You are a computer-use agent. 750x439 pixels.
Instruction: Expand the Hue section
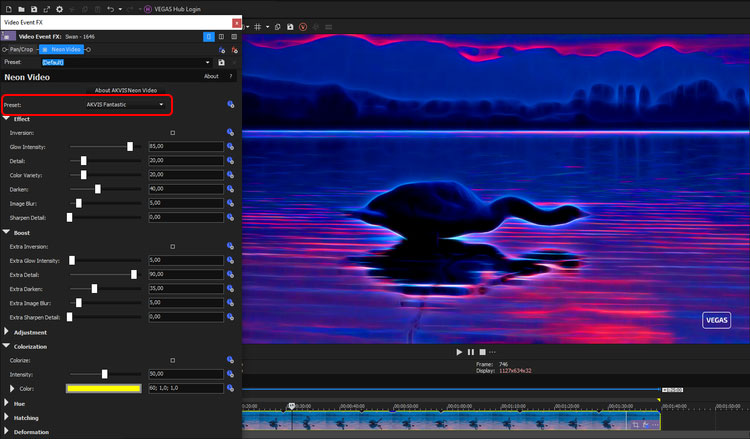(6, 403)
